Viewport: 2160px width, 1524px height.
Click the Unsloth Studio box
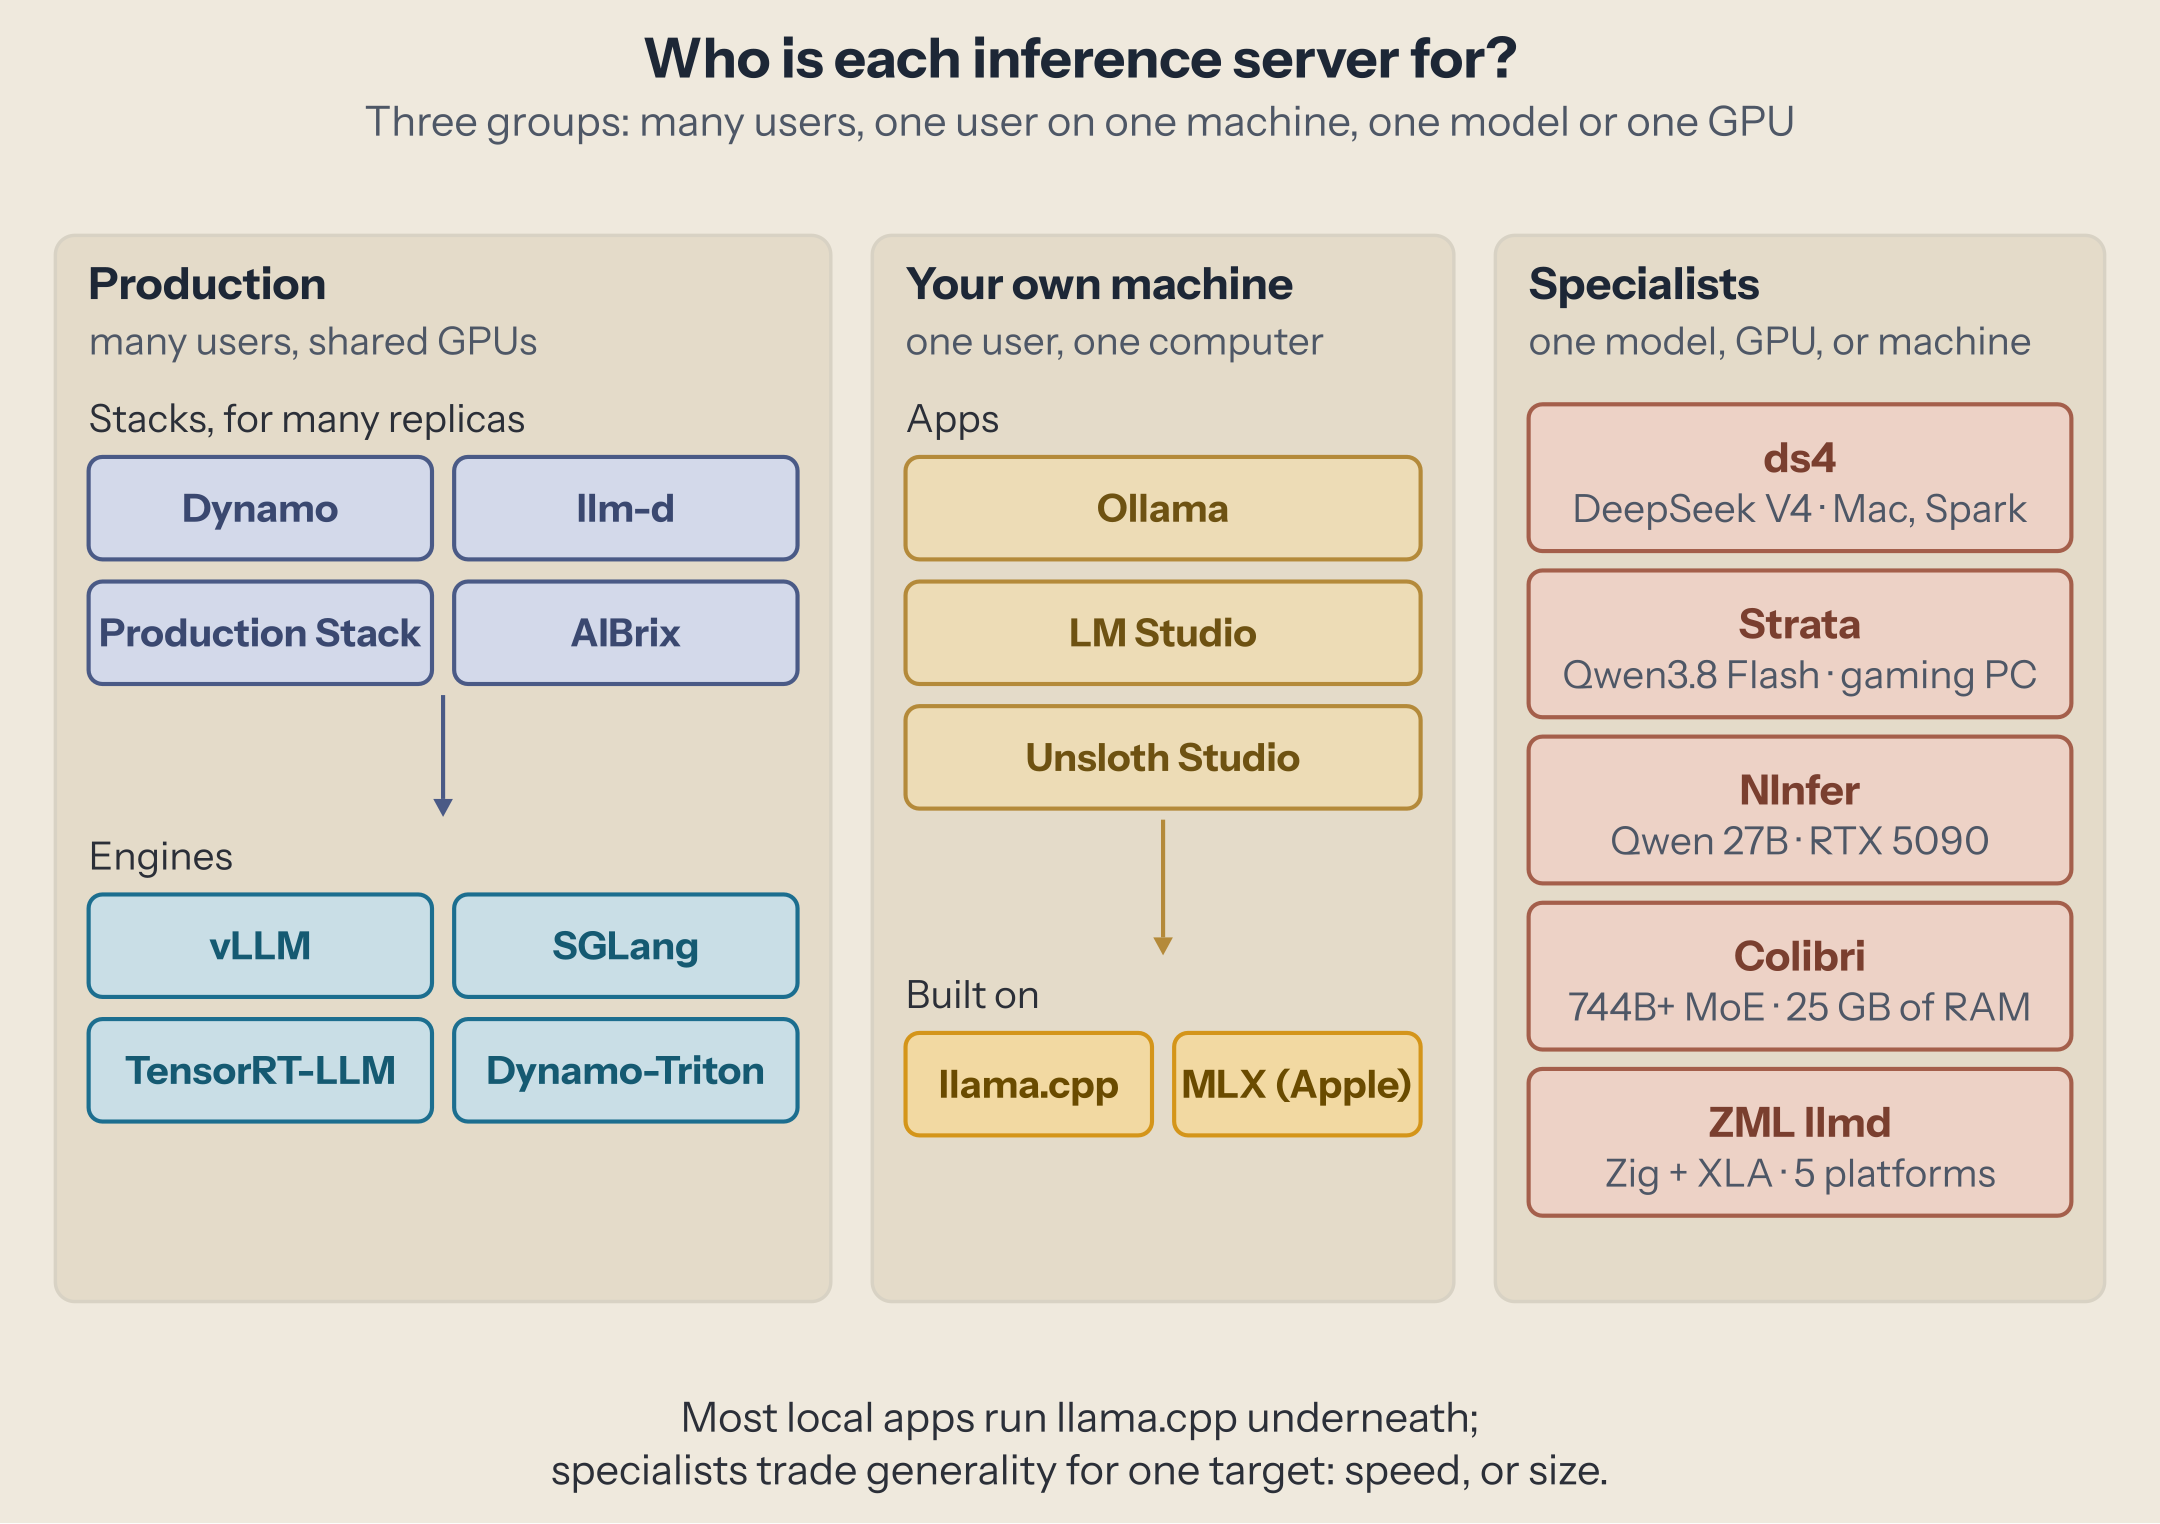1163,757
